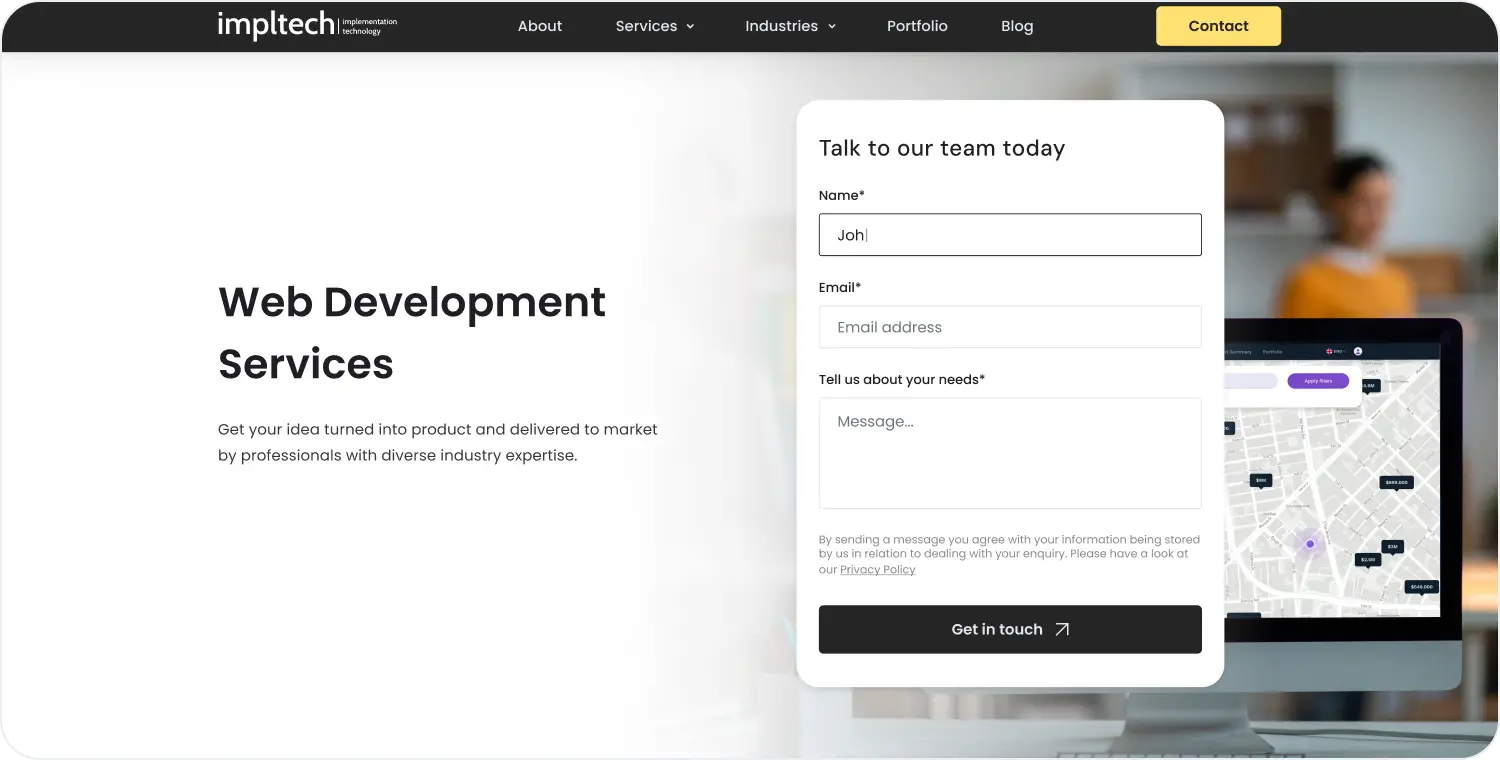Go to the Portfolio page in navbar
The image size is (1500, 760).
[x=916, y=26]
